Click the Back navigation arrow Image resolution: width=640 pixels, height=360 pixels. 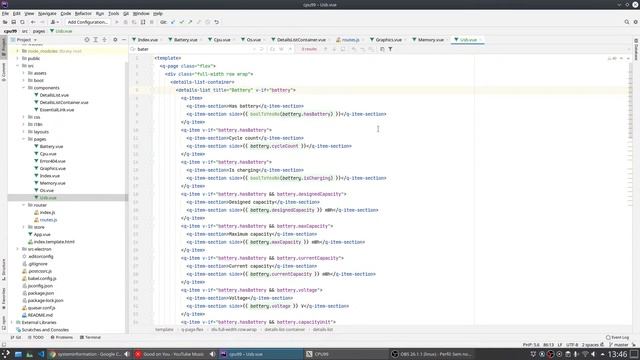coord(33,22)
